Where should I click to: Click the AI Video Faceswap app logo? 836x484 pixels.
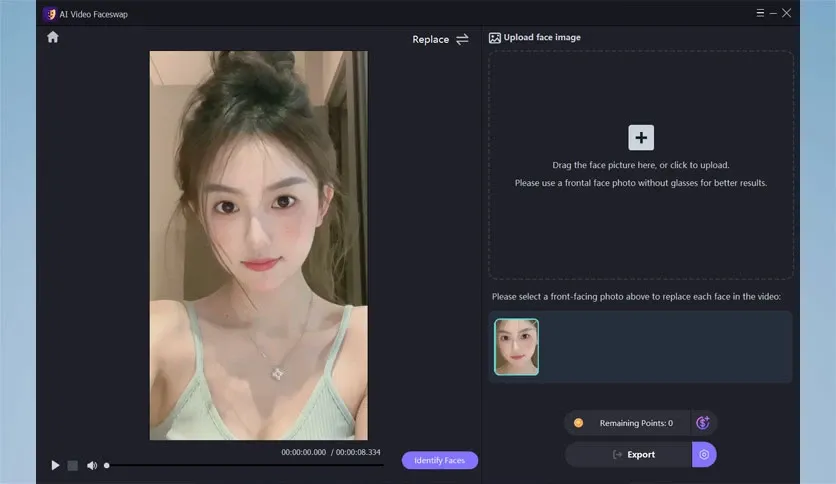(50, 14)
